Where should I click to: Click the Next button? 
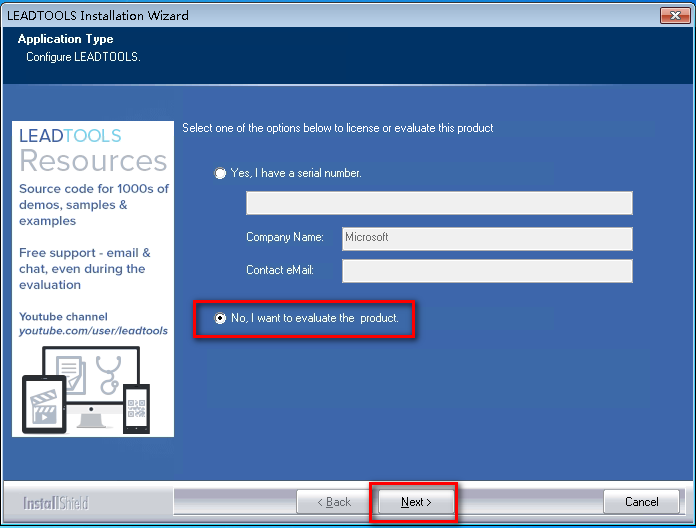pos(416,502)
